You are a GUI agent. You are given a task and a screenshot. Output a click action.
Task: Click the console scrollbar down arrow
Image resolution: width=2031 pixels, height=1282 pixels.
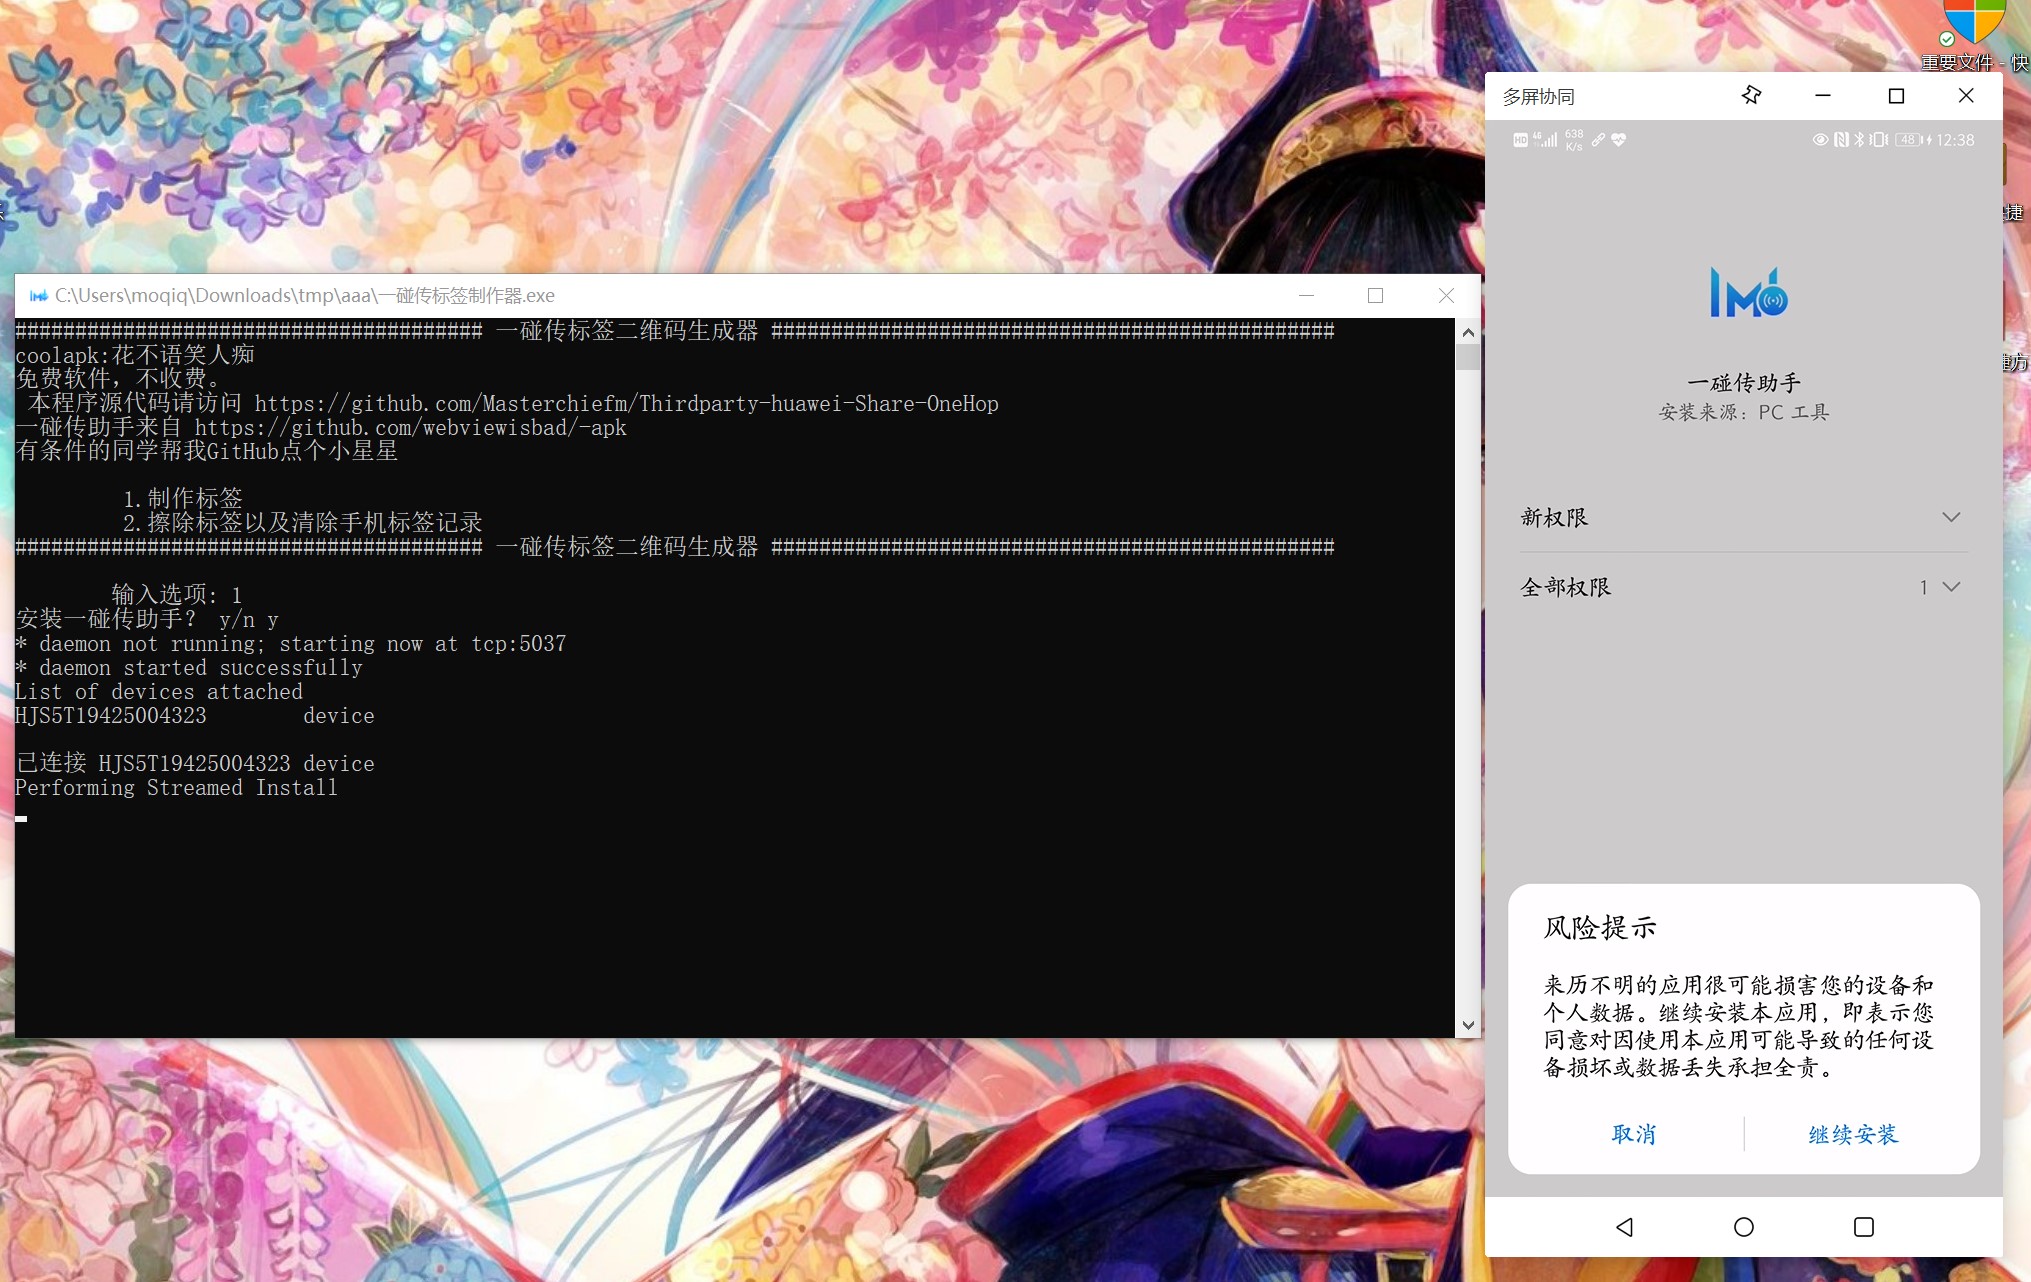pos(1468,1025)
